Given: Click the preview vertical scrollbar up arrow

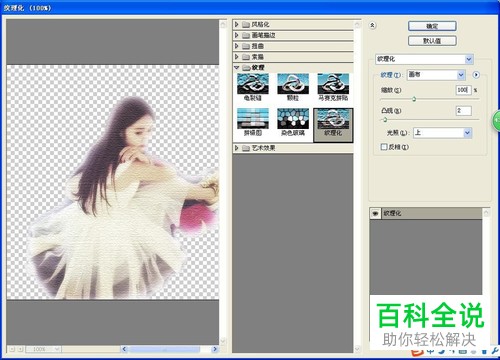Looking at the screenshot, I should pos(223,24).
